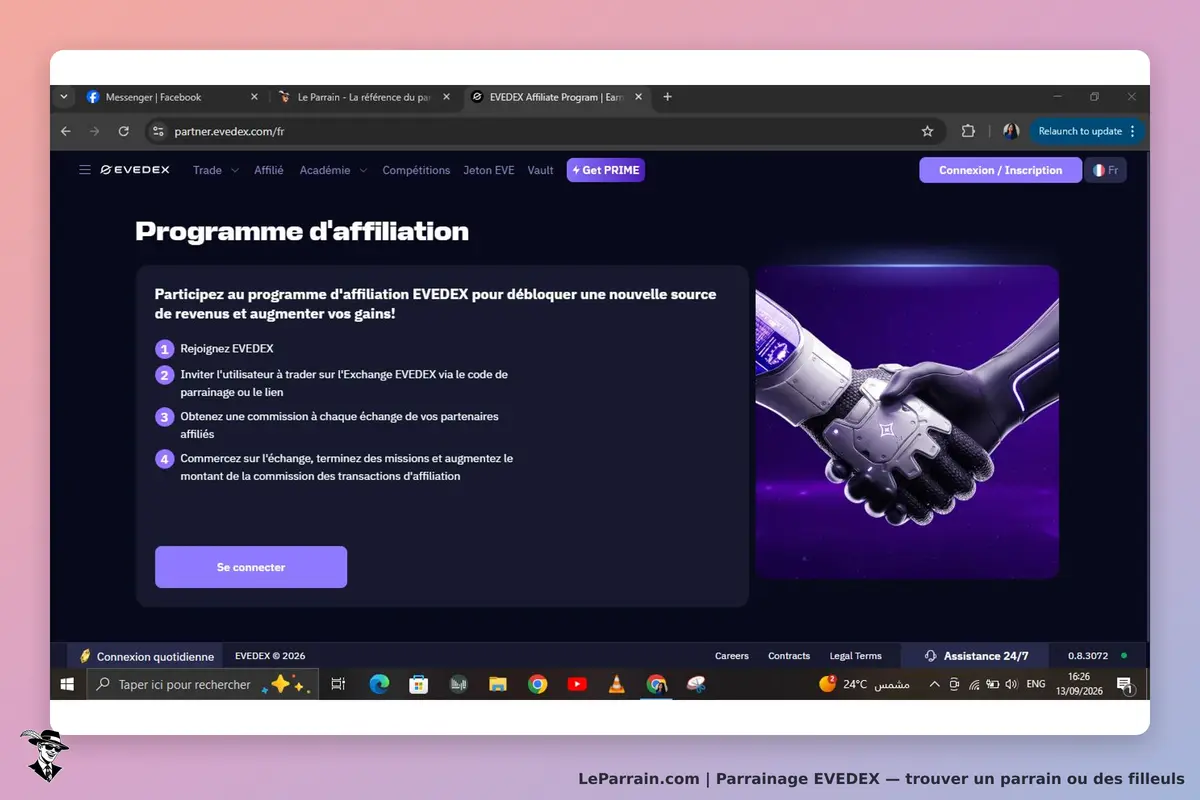
Task: View site information icon in address bar
Action: pos(156,131)
